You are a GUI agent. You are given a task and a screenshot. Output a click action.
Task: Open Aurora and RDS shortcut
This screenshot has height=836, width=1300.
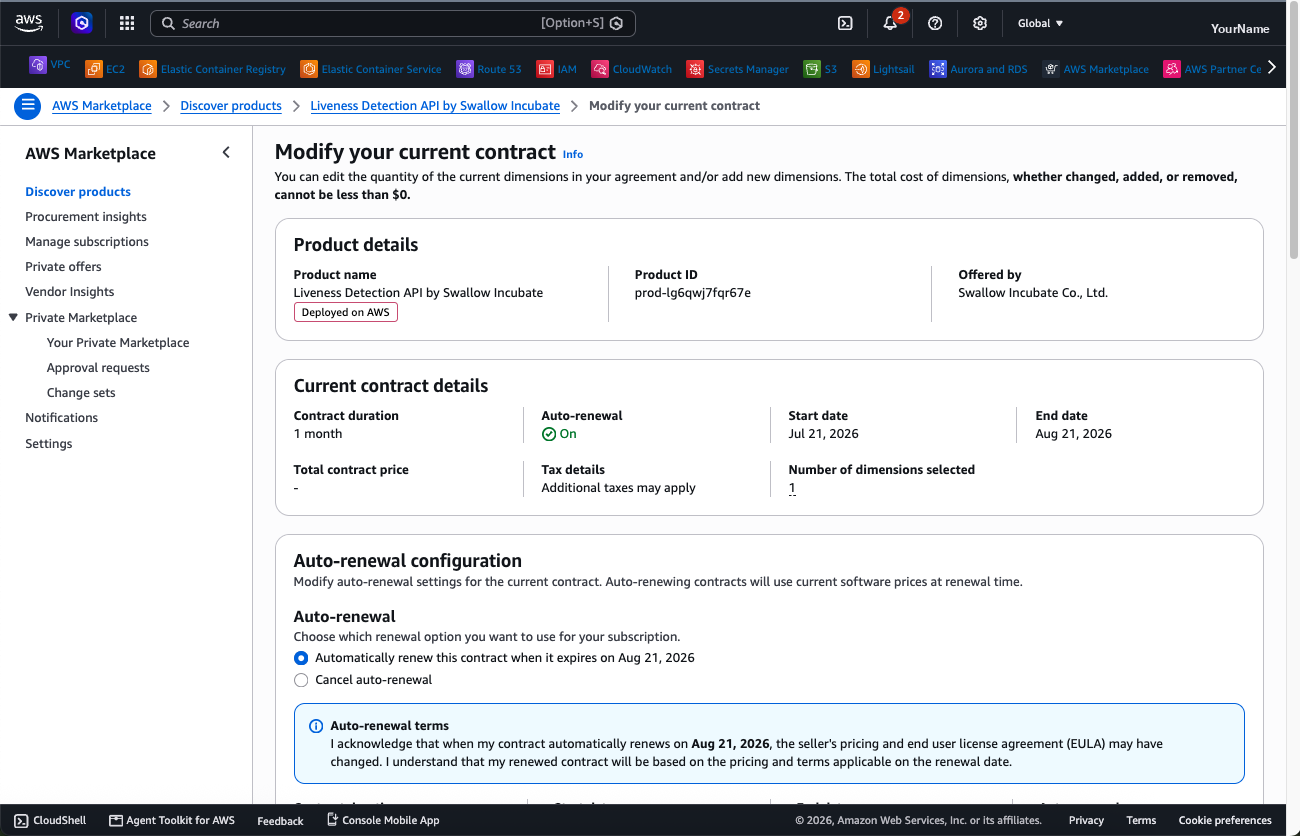coord(978,69)
